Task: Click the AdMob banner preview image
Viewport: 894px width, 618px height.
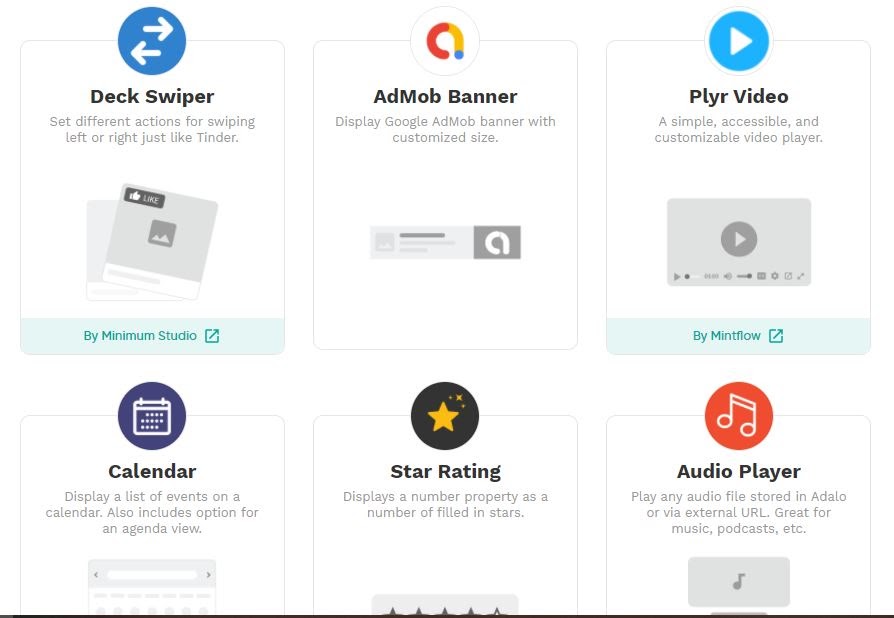Action: click(445, 242)
